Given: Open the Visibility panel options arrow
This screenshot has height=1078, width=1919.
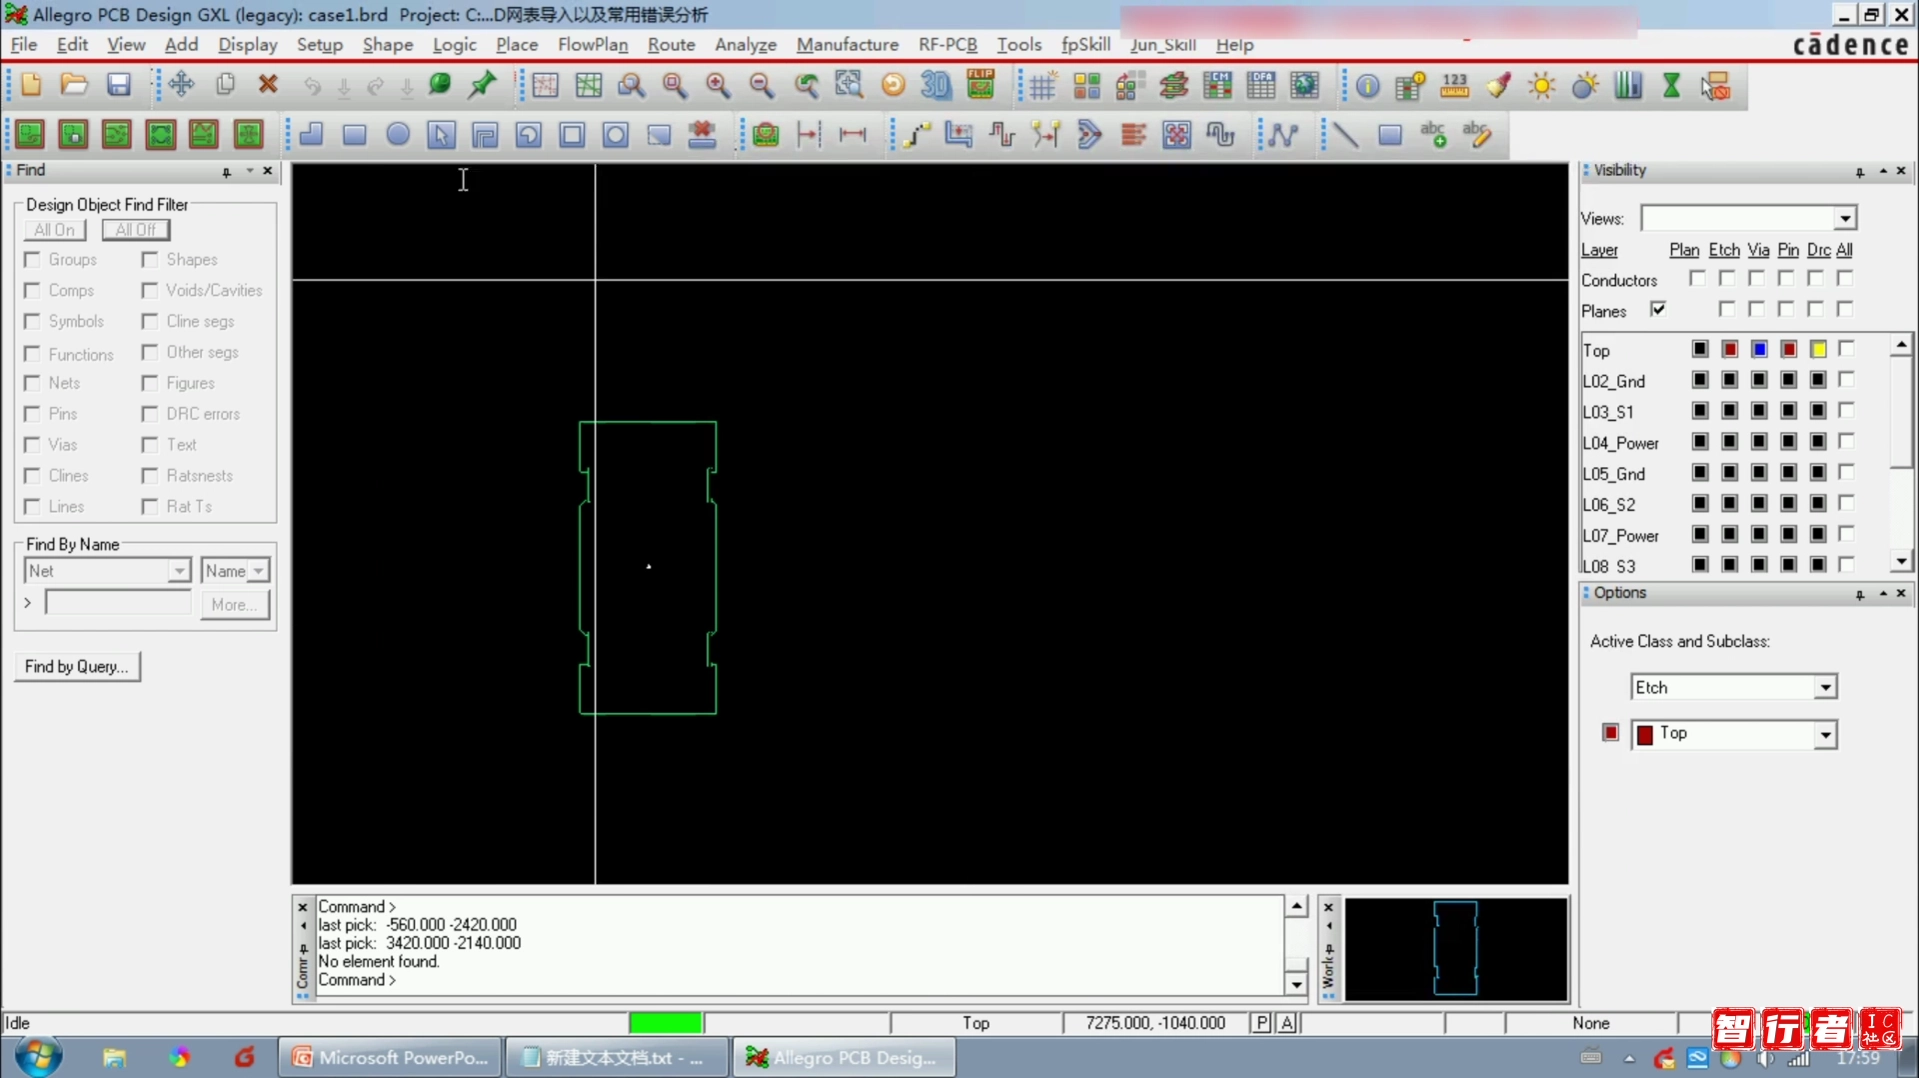Looking at the screenshot, I should (1883, 171).
